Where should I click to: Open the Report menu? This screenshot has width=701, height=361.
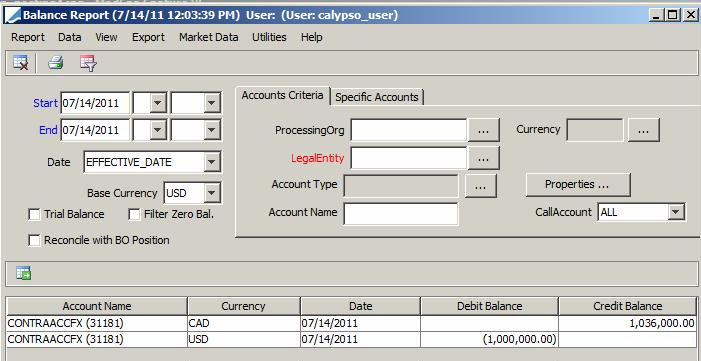pos(28,37)
